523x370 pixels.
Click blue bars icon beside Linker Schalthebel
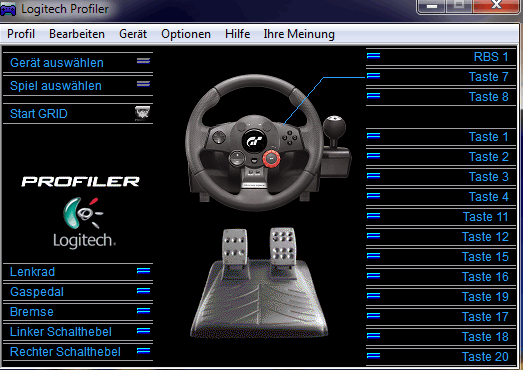click(x=143, y=331)
